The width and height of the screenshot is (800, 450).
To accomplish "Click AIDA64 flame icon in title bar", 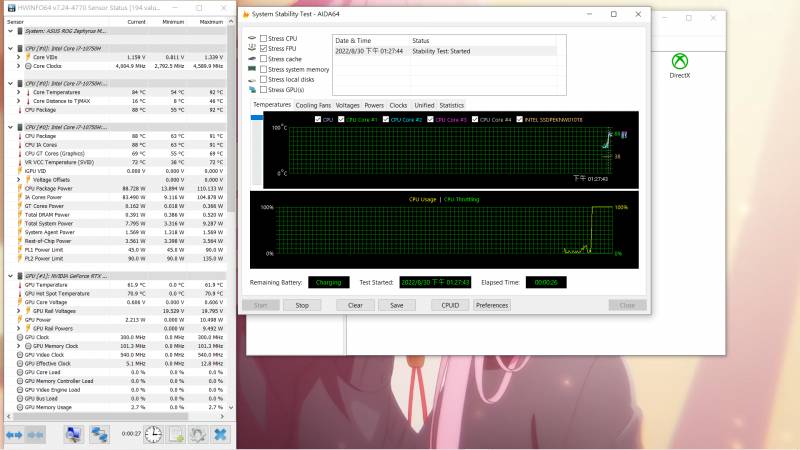I will click(246, 14).
